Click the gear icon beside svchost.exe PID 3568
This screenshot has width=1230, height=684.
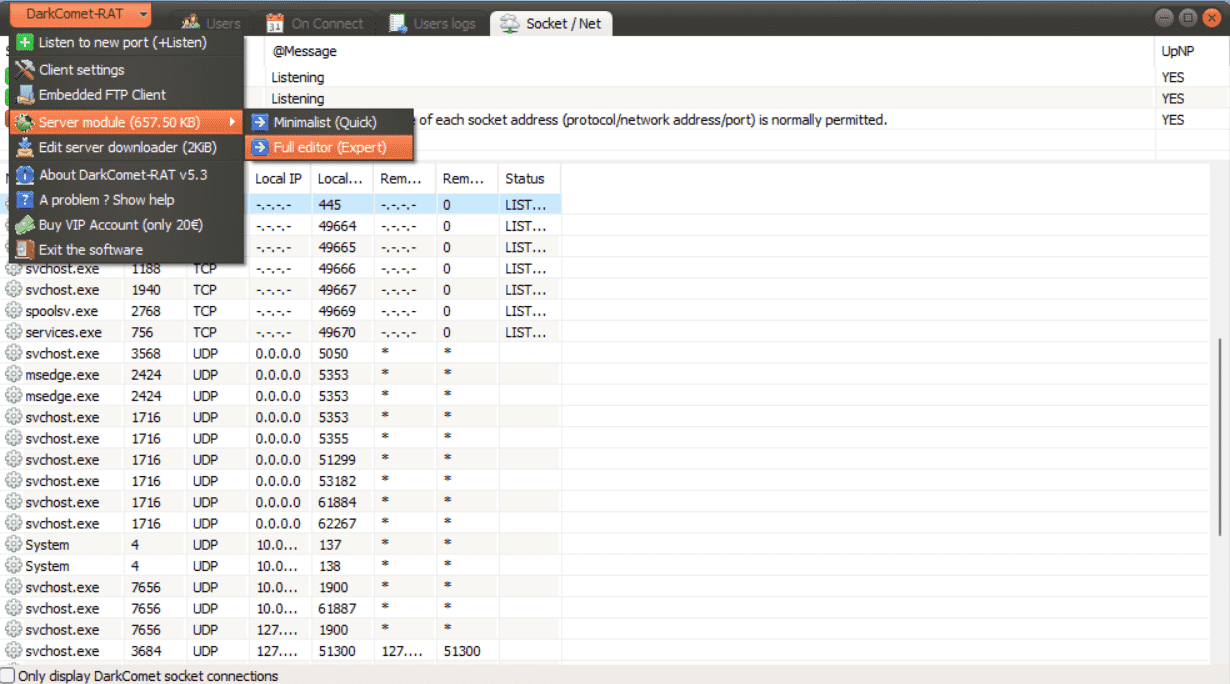14,353
